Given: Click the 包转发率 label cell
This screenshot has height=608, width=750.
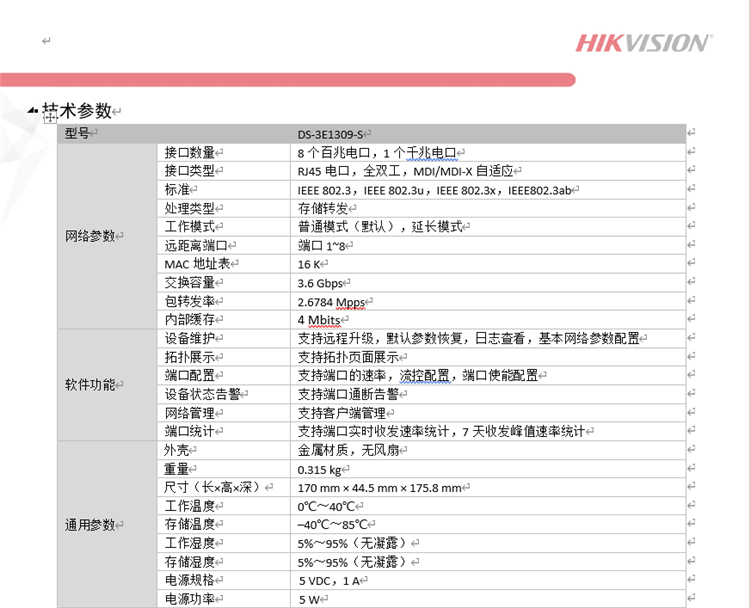Looking at the screenshot, I should click(x=223, y=301).
